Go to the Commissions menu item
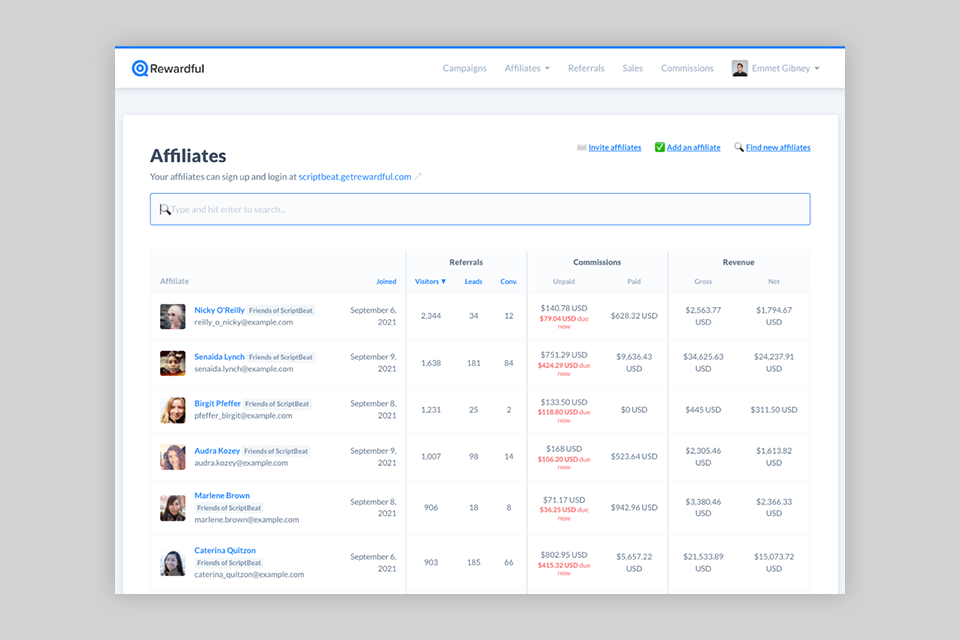This screenshot has height=640, width=960. point(687,68)
